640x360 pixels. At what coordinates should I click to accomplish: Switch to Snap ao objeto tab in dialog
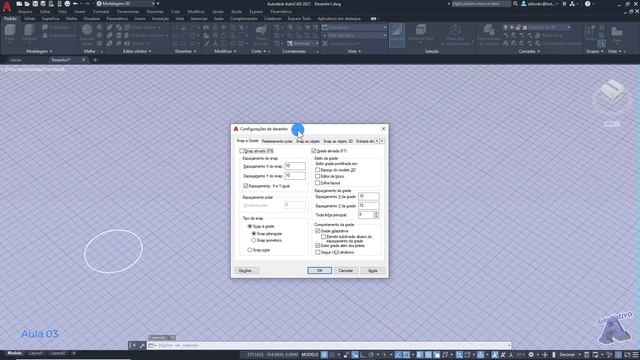click(x=308, y=141)
